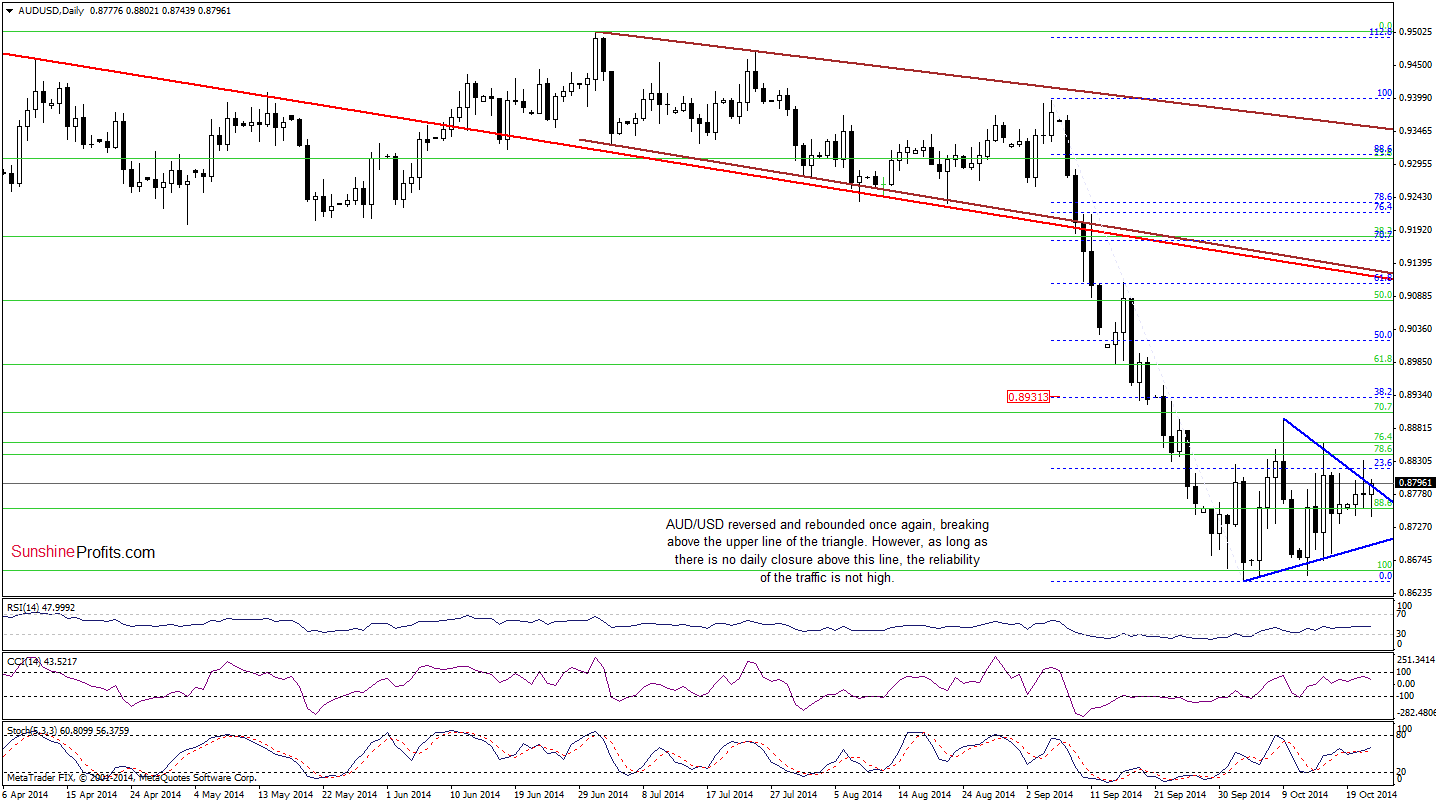Viewport: 1436px width, 803px height.
Task: Click the 30 level on RSI scale
Action: [x=1402, y=634]
